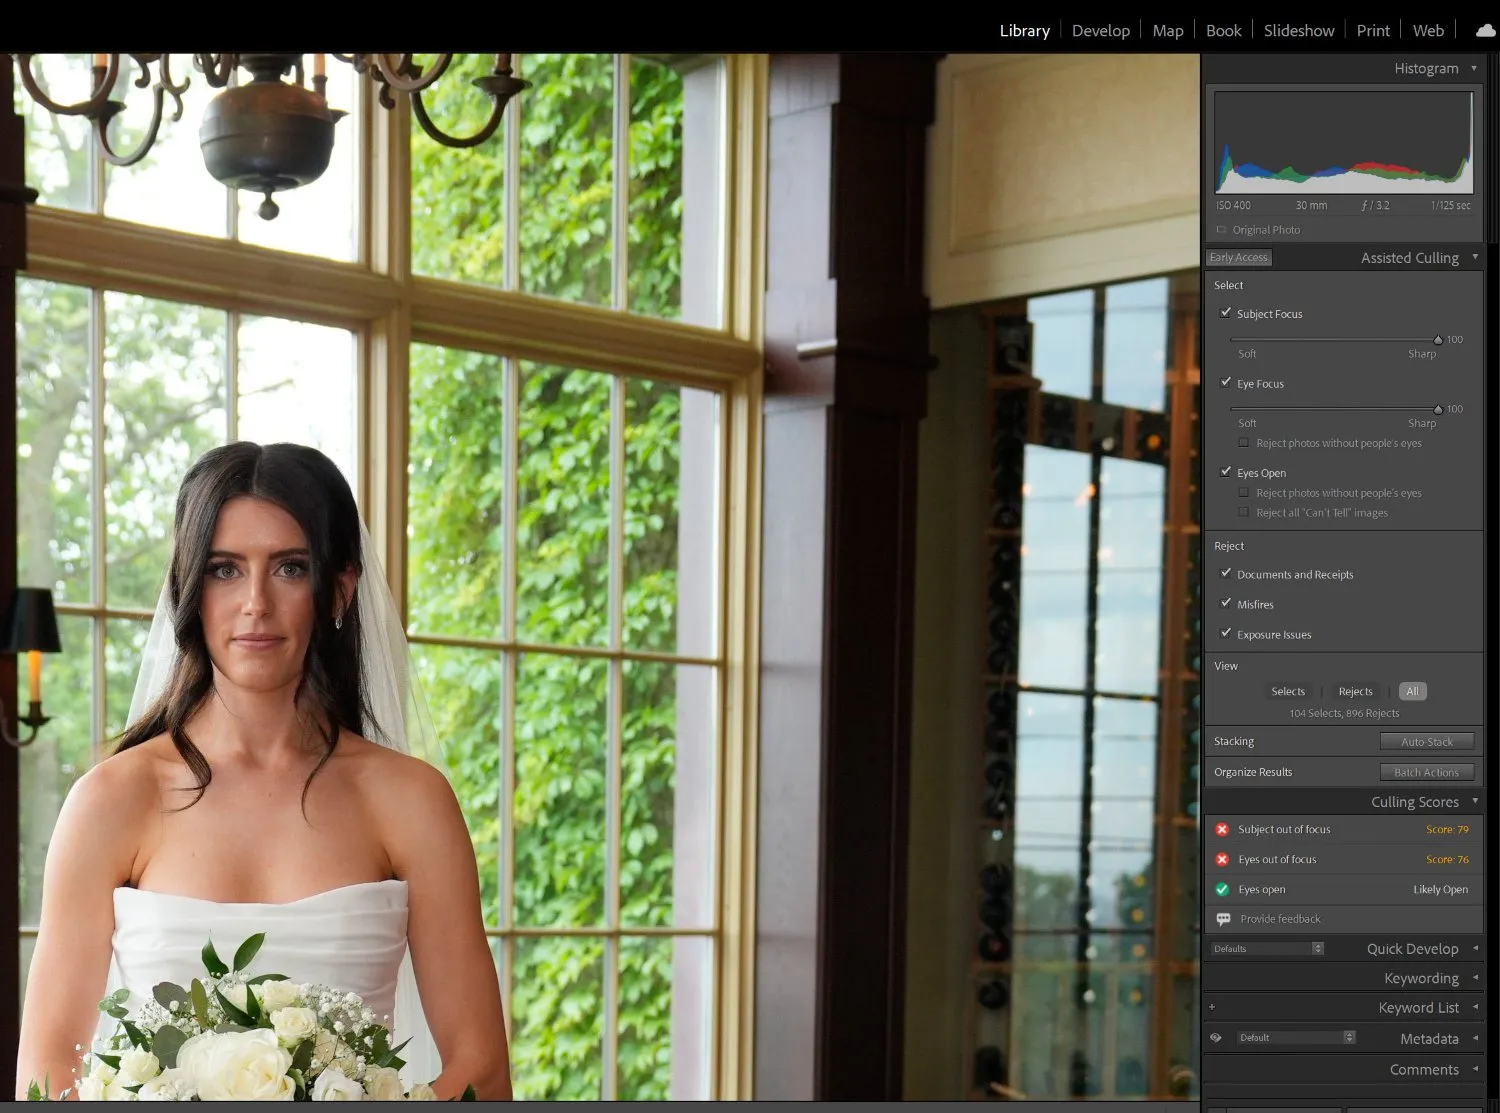Enable Reject photos without people's eyes under Eye Focus
The height and width of the screenshot is (1113, 1500).
[1243, 443]
